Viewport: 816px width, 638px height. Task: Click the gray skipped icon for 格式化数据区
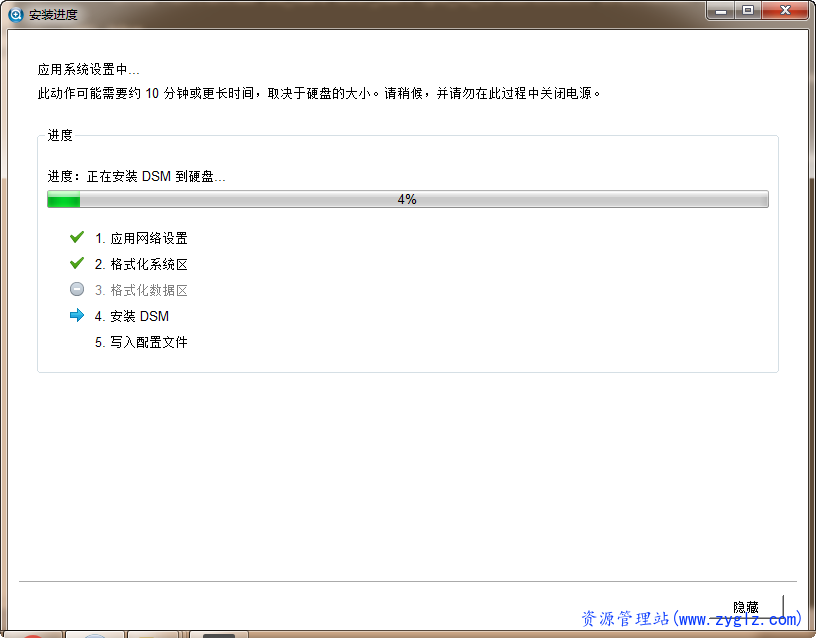coord(77,289)
